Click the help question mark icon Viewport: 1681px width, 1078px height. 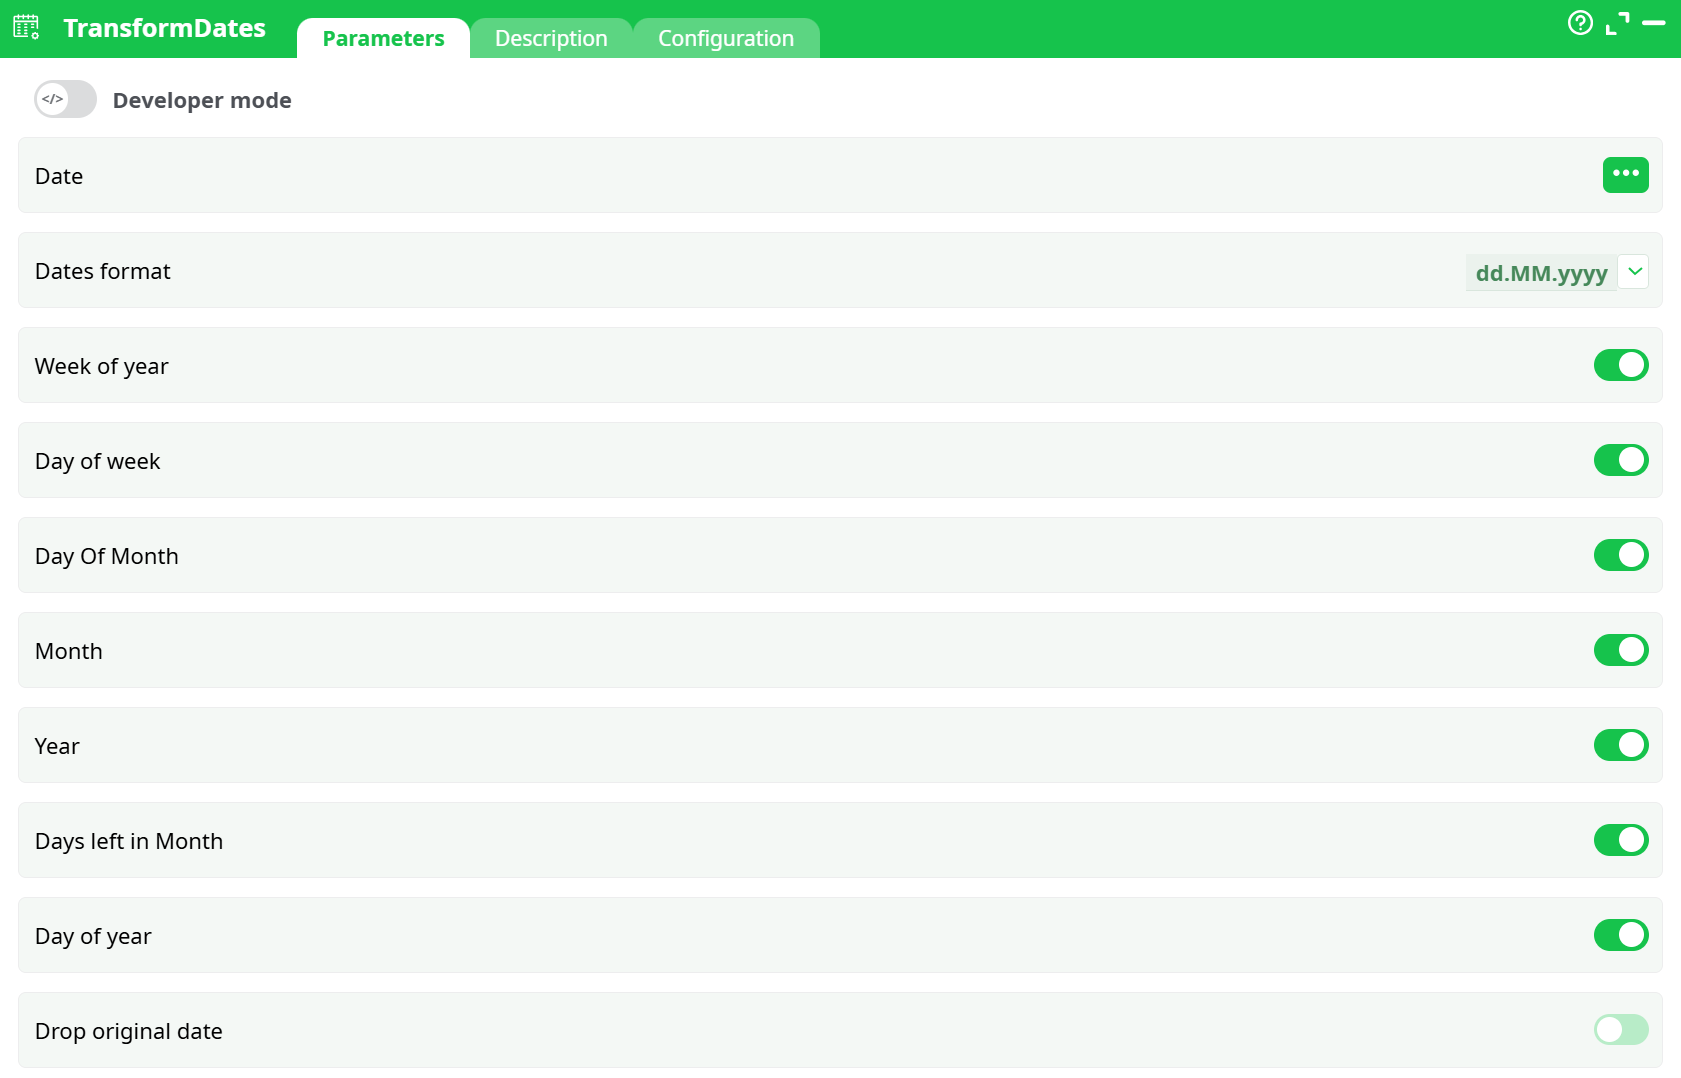click(x=1581, y=22)
